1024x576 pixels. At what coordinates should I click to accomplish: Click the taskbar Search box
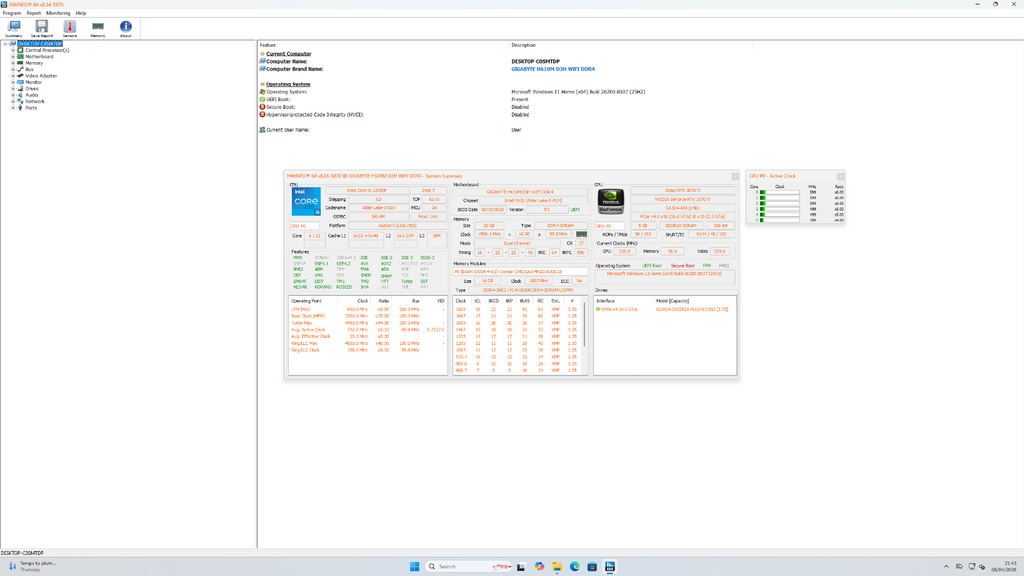[468, 566]
